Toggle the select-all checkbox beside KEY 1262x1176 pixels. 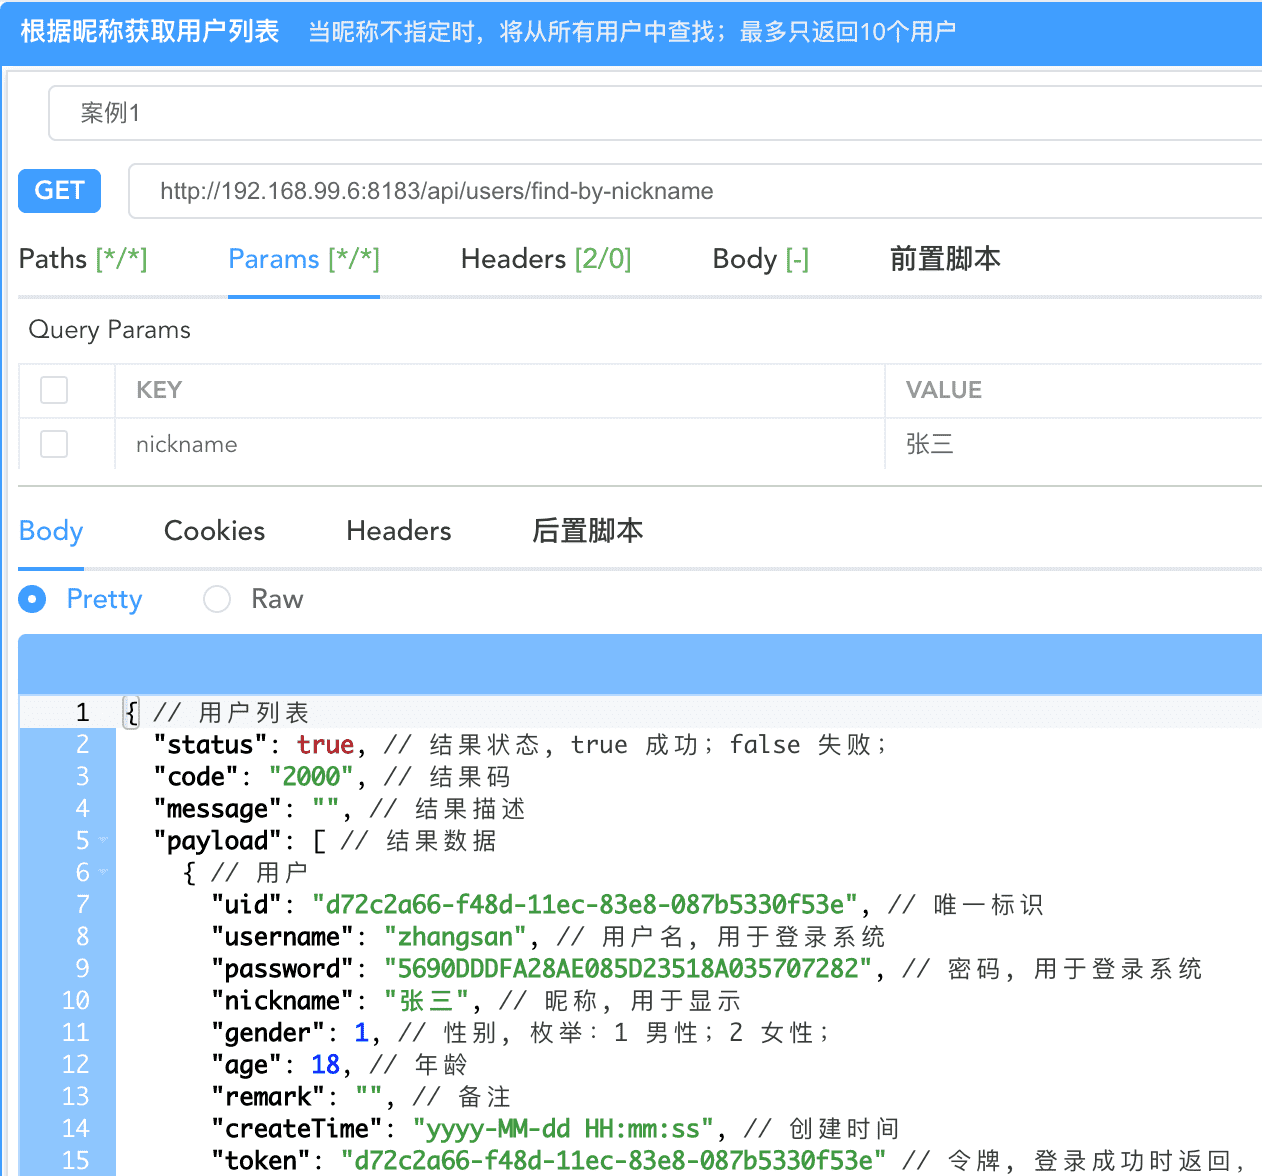(54, 390)
